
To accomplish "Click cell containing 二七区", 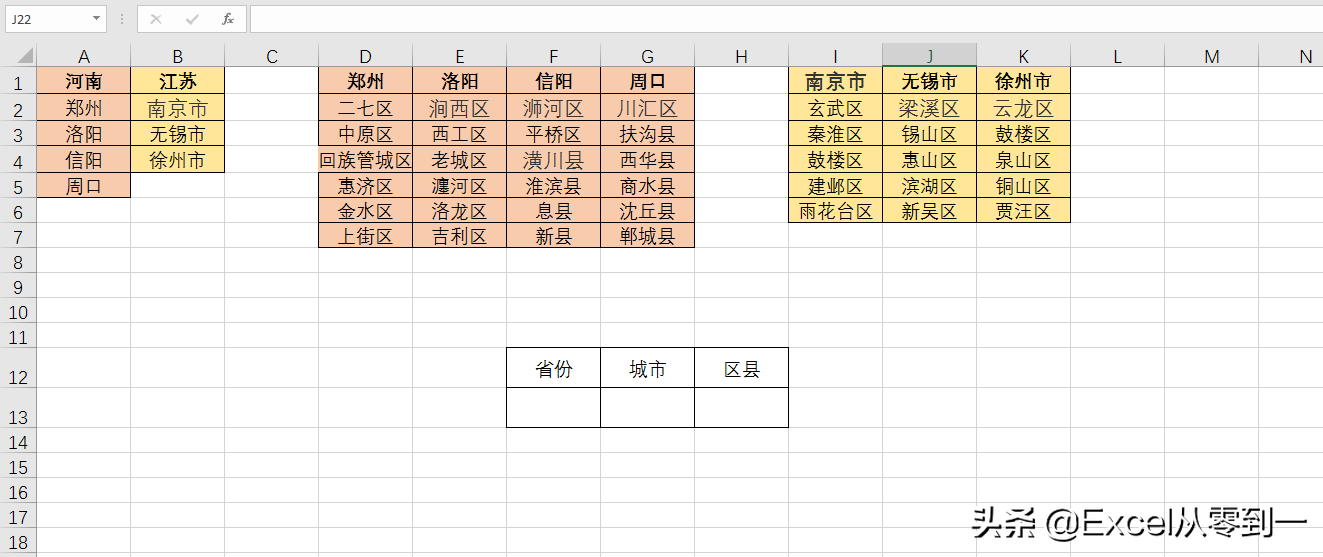I will pos(365,108).
